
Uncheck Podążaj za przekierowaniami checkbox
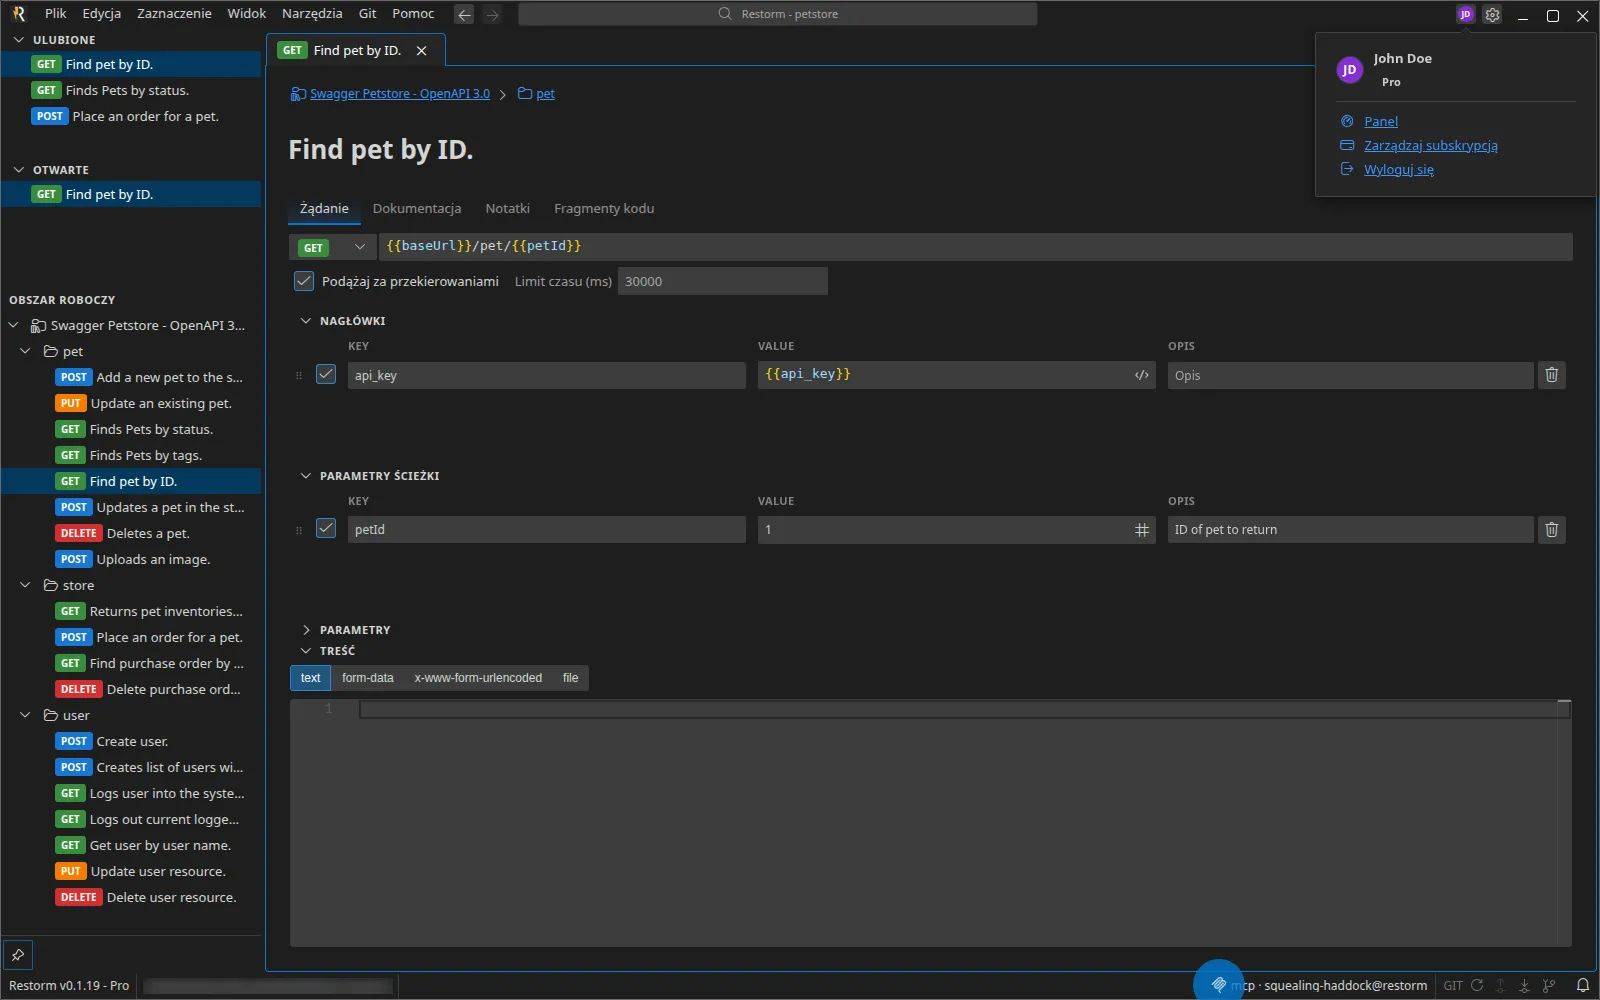point(304,281)
